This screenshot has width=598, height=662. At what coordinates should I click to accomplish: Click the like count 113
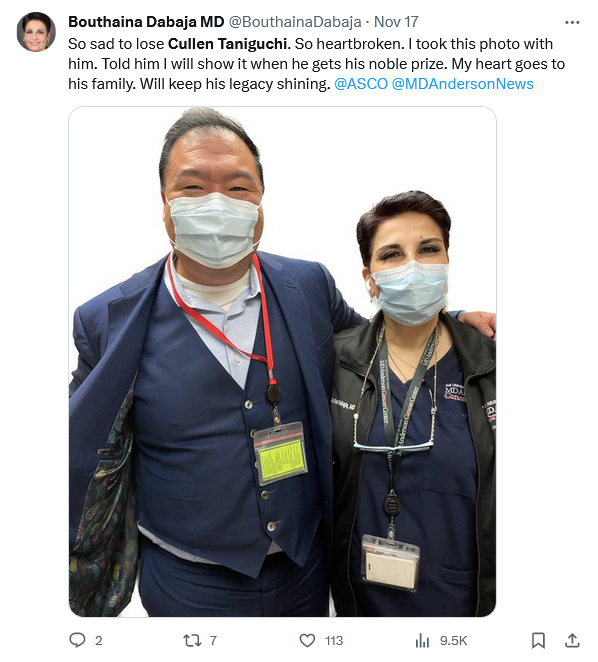pos(334,640)
